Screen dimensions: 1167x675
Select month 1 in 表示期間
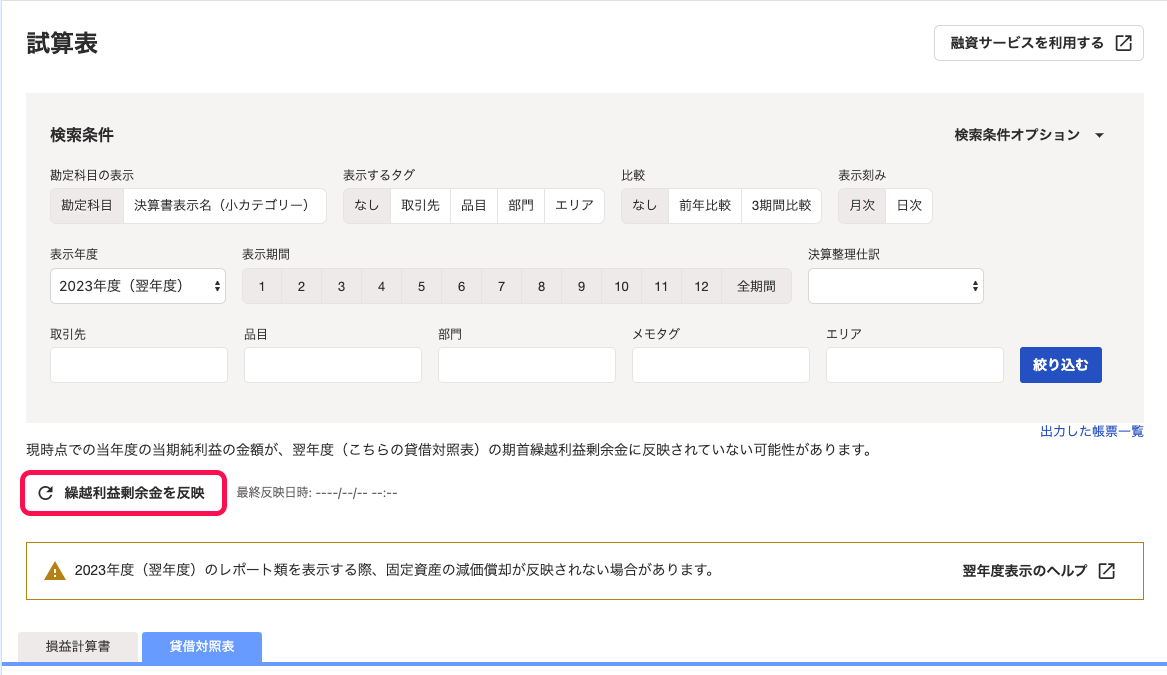262,287
